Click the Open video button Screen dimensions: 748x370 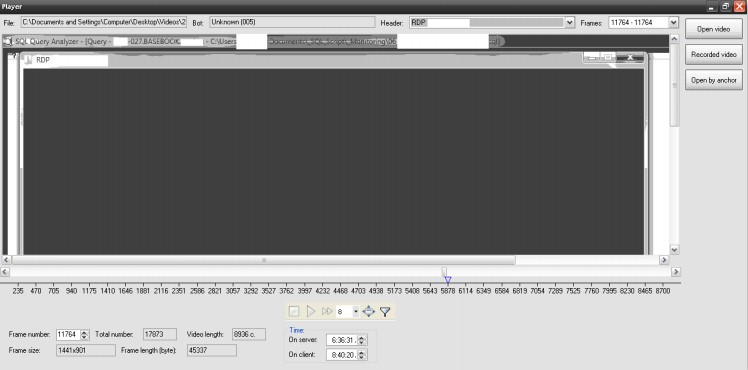click(714, 29)
